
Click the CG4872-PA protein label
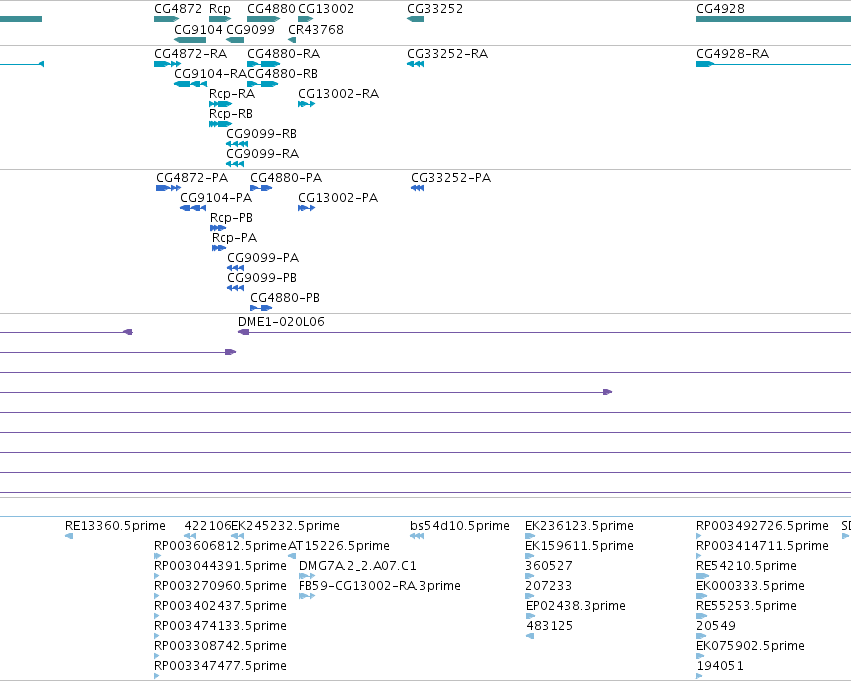tap(192, 178)
